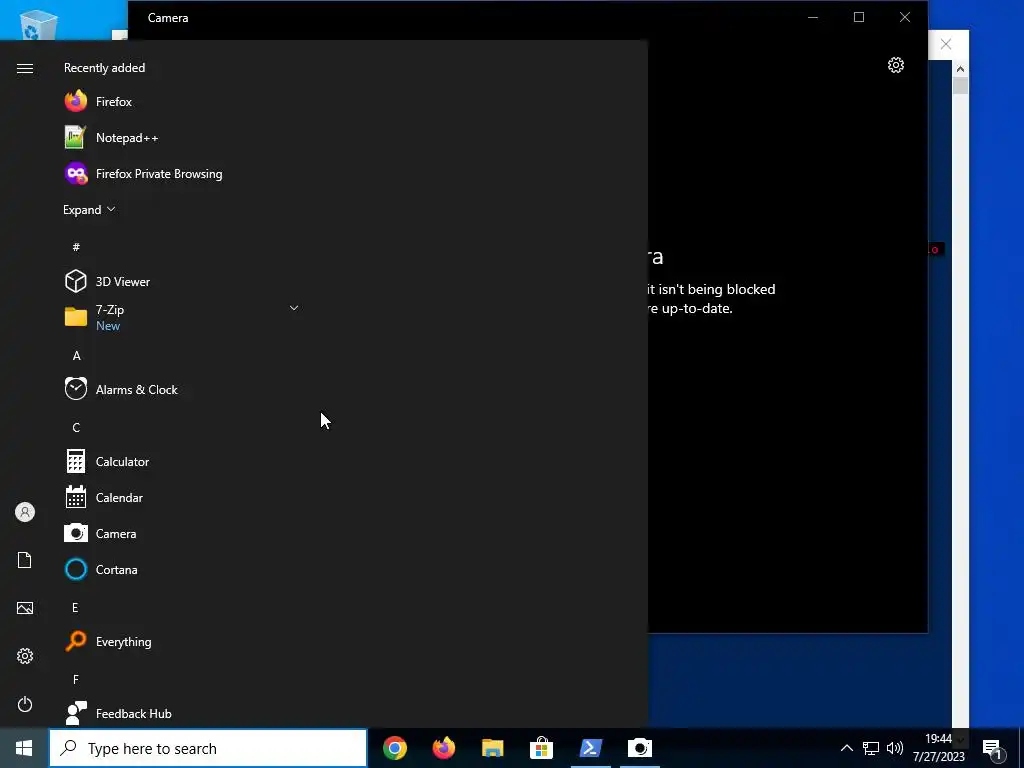1024x768 pixels.
Task: Switch to PowerShell in the taskbar
Action: [x=590, y=748]
